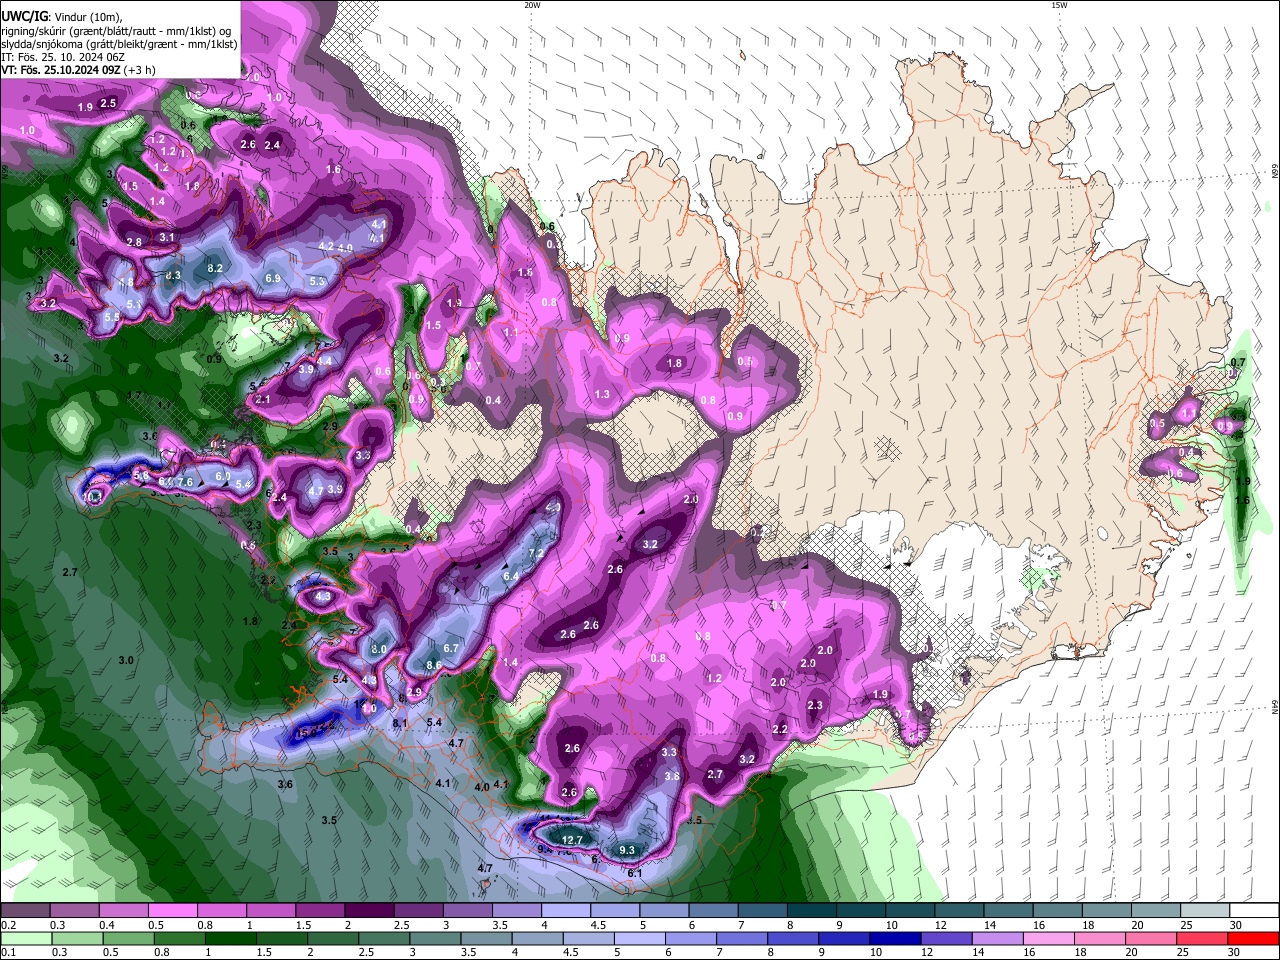
Task: Click the 'rigning/skúrir' description line
Action: point(116,31)
